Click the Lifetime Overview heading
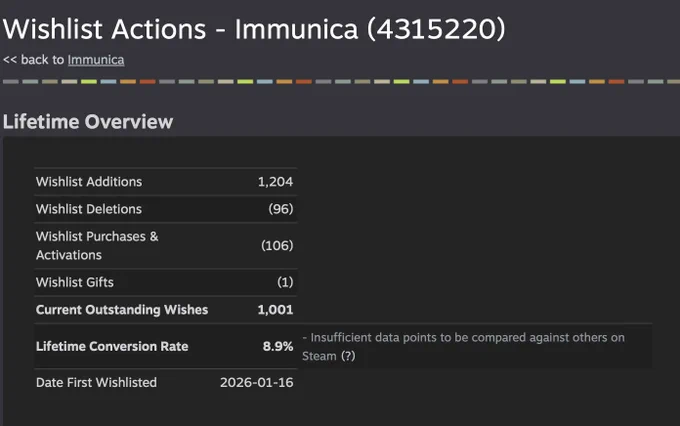This screenshot has height=426, width=680. (x=88, y=122)
